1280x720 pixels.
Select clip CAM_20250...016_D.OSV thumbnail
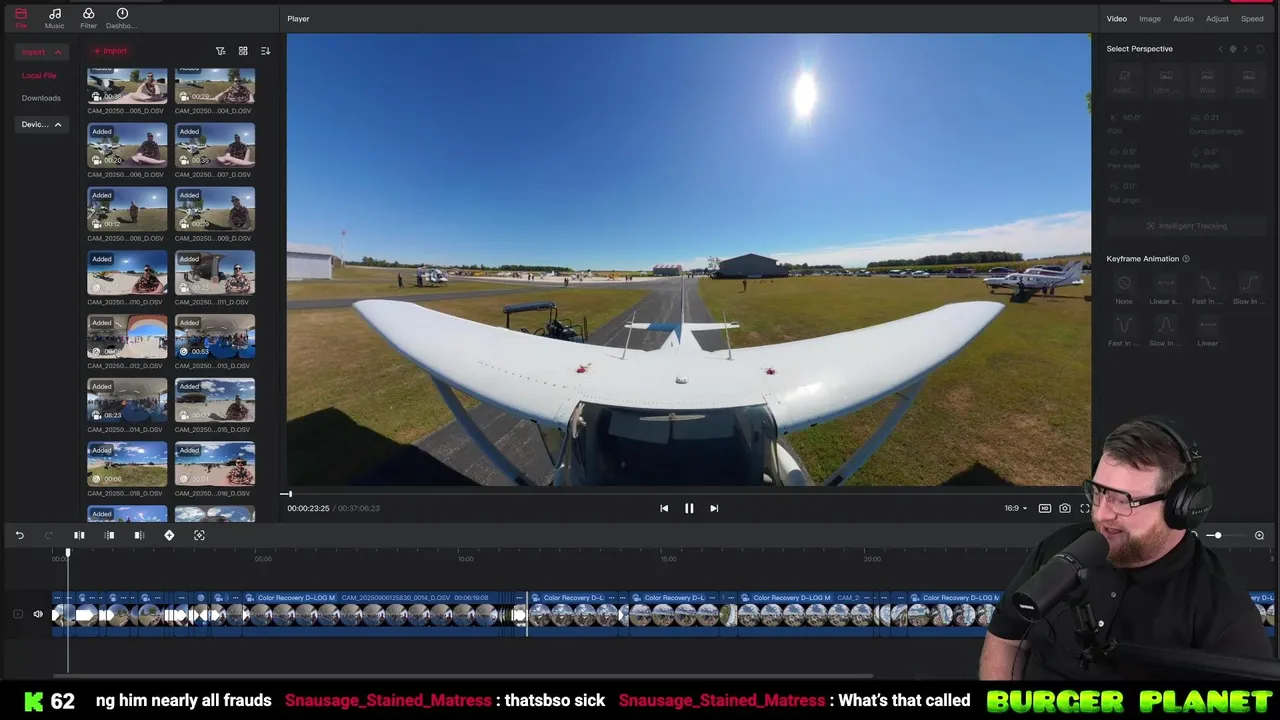[215, 465]
